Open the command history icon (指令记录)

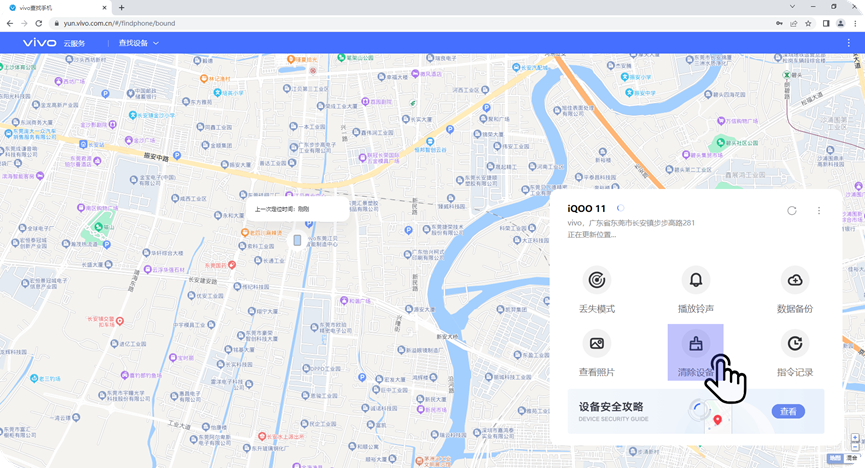[x=795, y=343]
